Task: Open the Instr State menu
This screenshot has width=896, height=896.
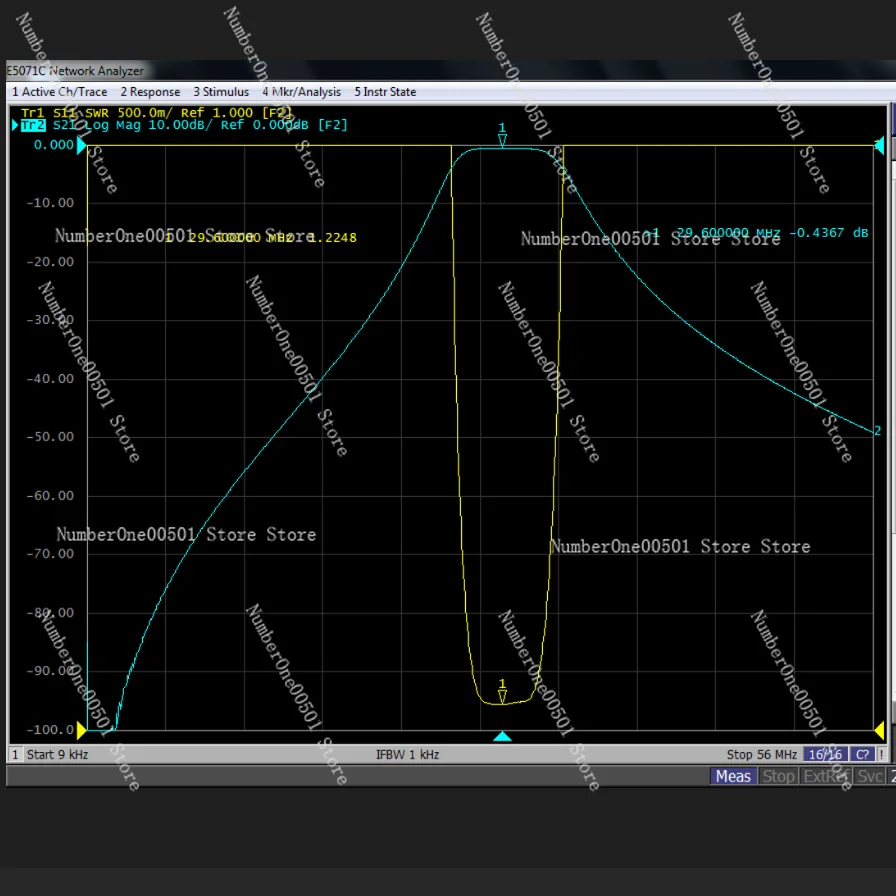Action: click(x=385, y=92)
